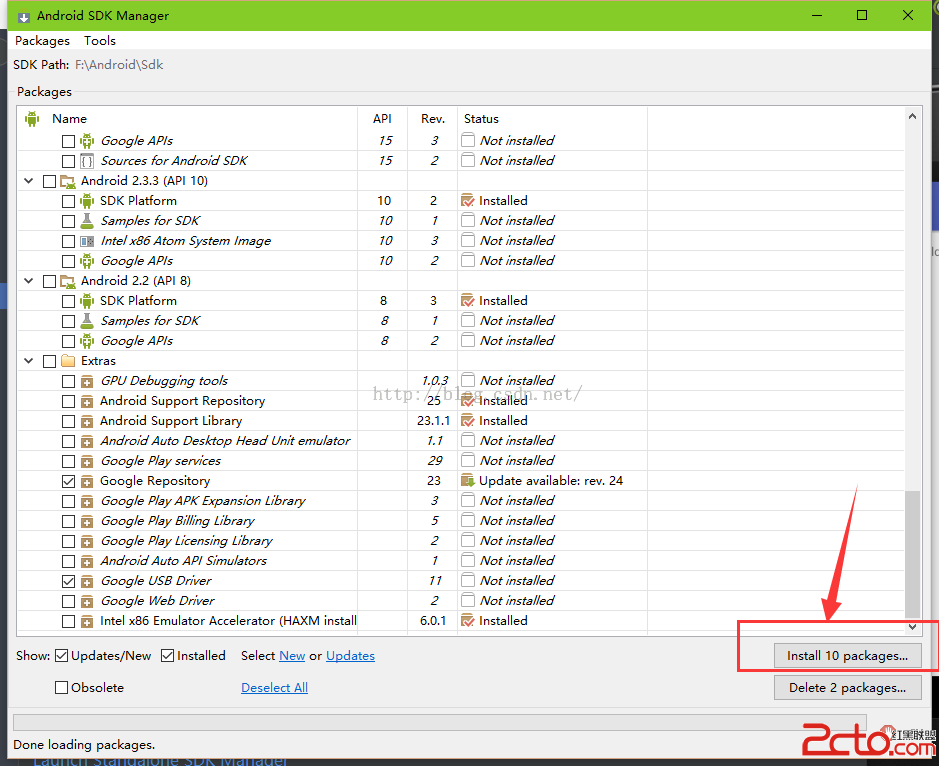This screenshot has height=766, width=939.
Task: Check the Intel x86 Atom System Image checkbox
Action: 68,241
